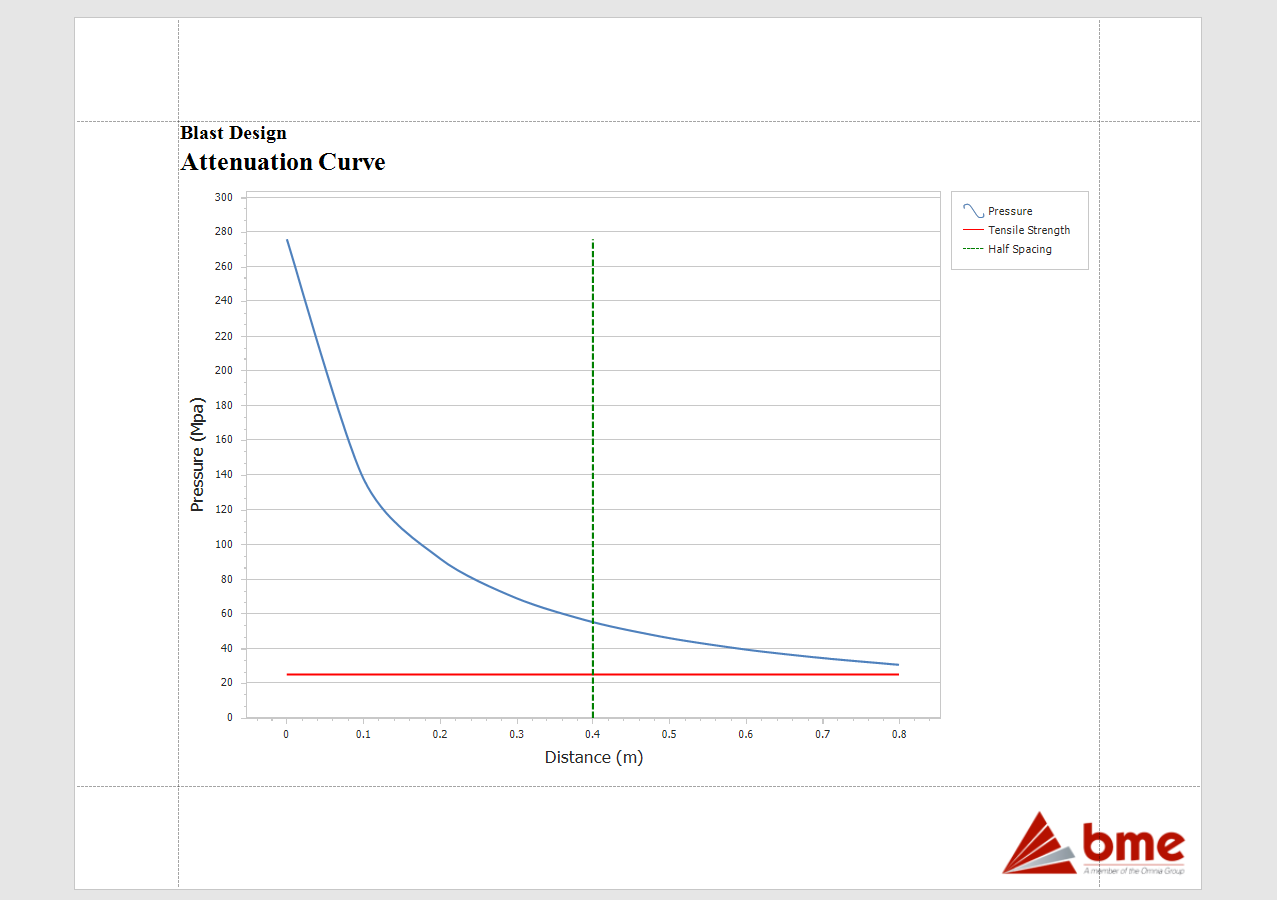Click the "A member of the Omnia Group" tagline
Viewport: 1277px width, 900px height.
(x=1133, y=872)
